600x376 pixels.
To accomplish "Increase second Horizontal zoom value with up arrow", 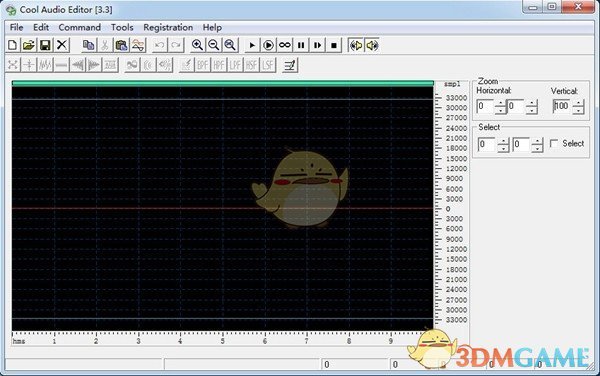I will [x=532, y=103].
